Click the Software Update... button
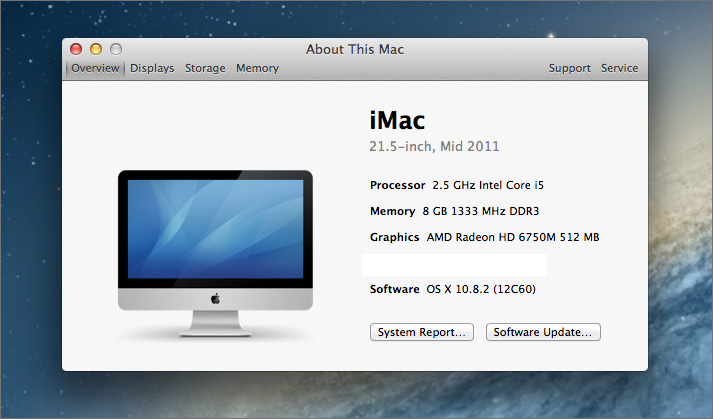Screen dimensions: 713x419 coord(543,332)
